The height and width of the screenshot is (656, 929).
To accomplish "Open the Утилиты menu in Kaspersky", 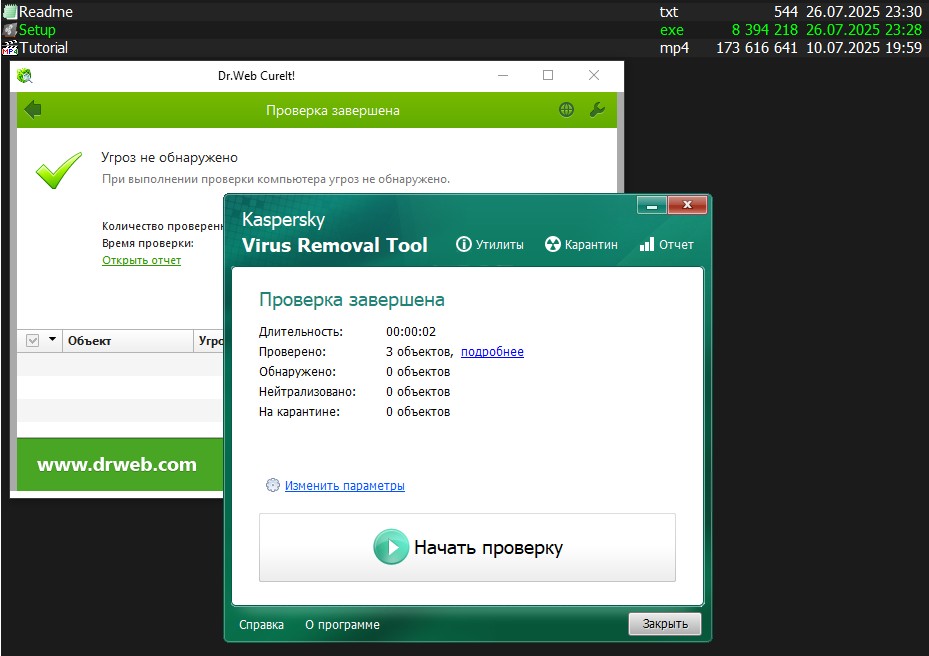I will click(x=490, y=245).
